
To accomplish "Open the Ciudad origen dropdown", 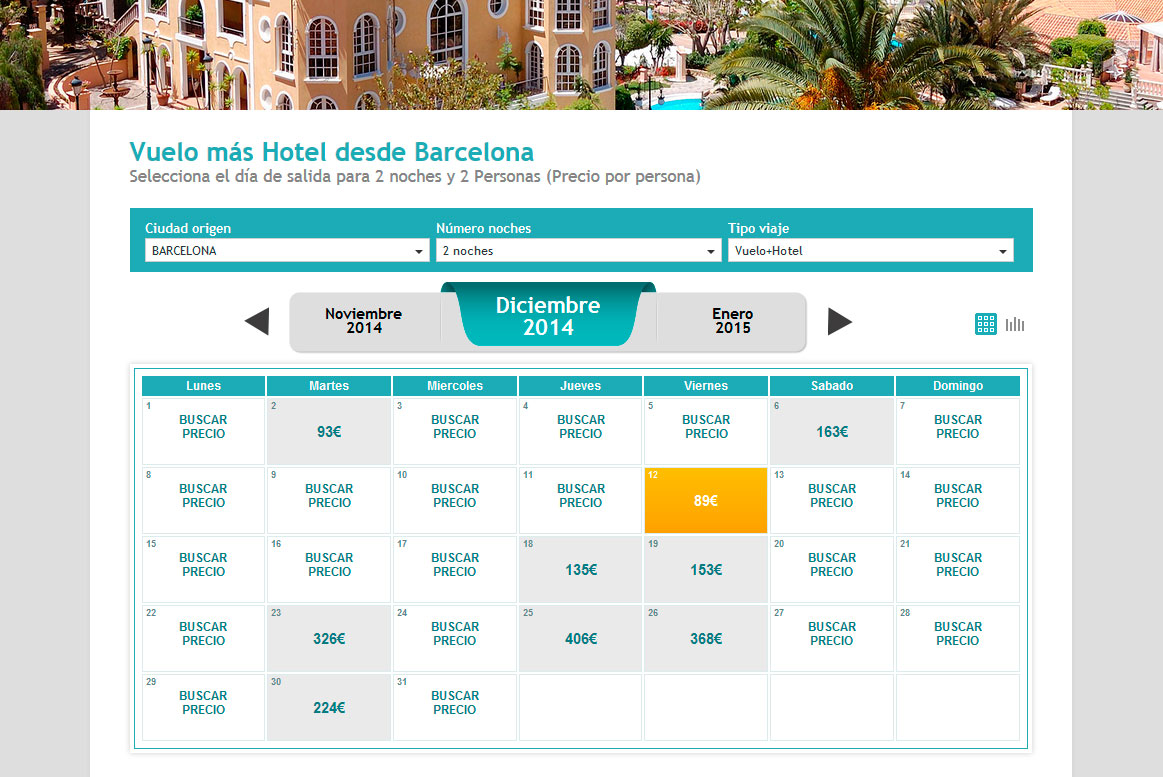I will 288,251.
